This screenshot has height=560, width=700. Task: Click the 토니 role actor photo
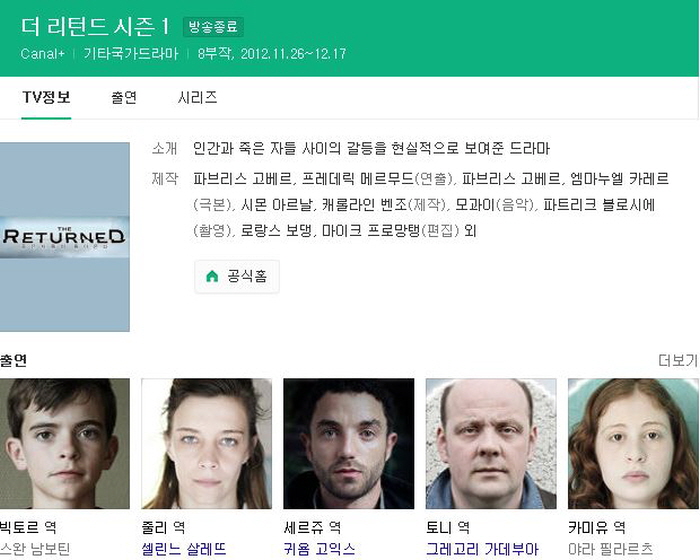pos(491,443)
